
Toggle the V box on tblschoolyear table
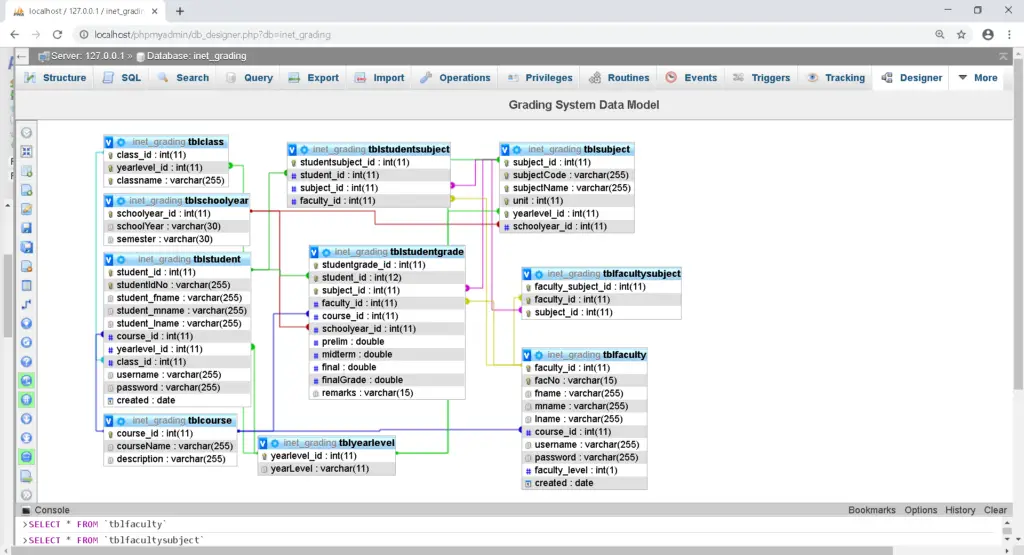pyautogui.click(x=109, y=201)
